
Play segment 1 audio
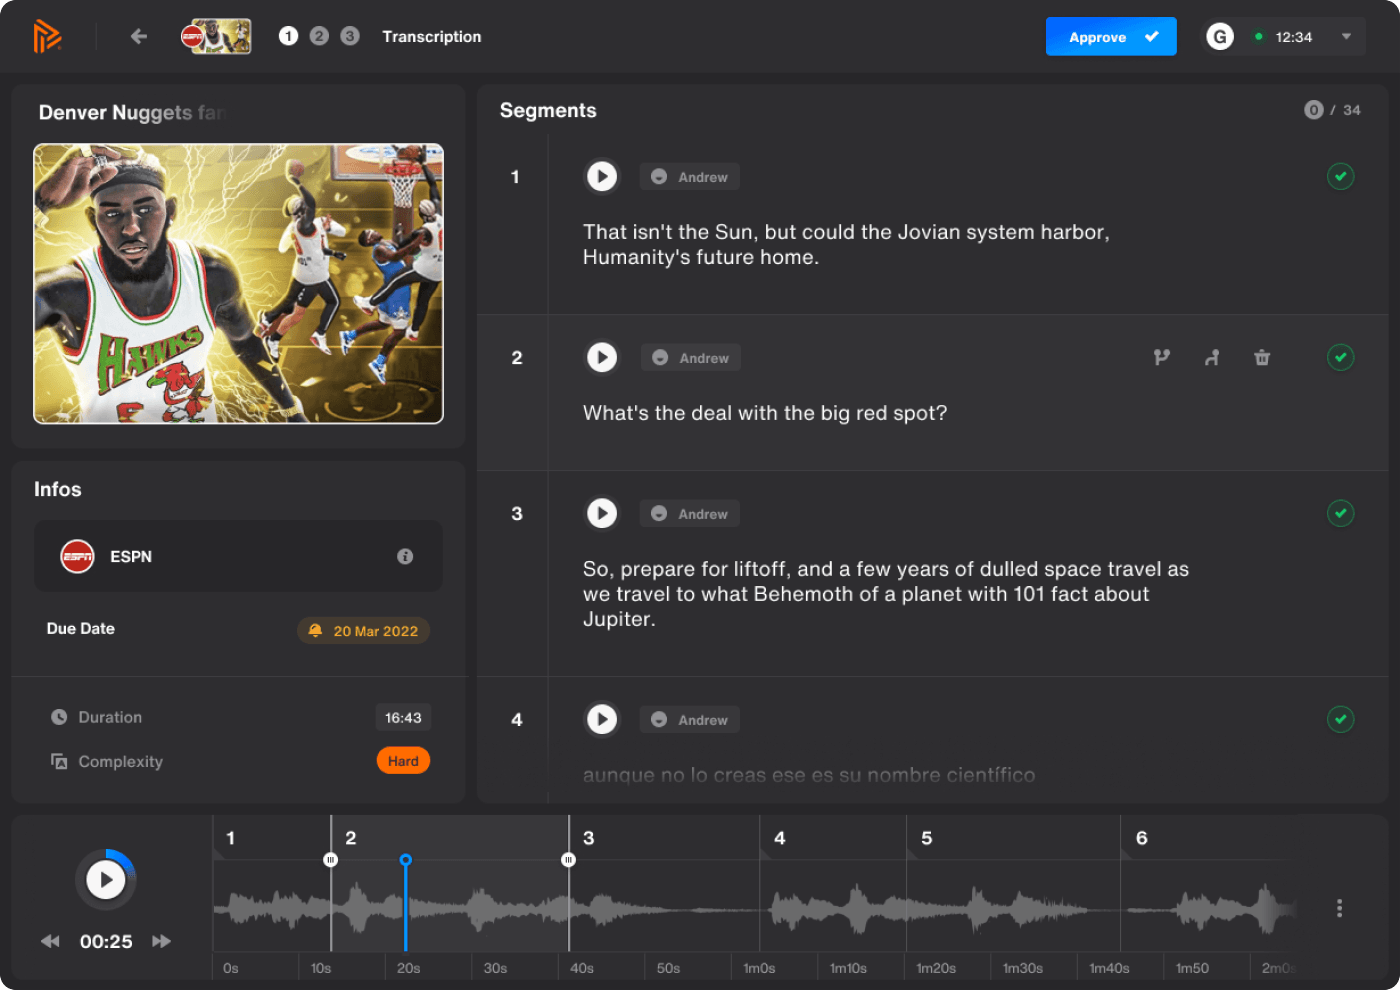[602, 177]
